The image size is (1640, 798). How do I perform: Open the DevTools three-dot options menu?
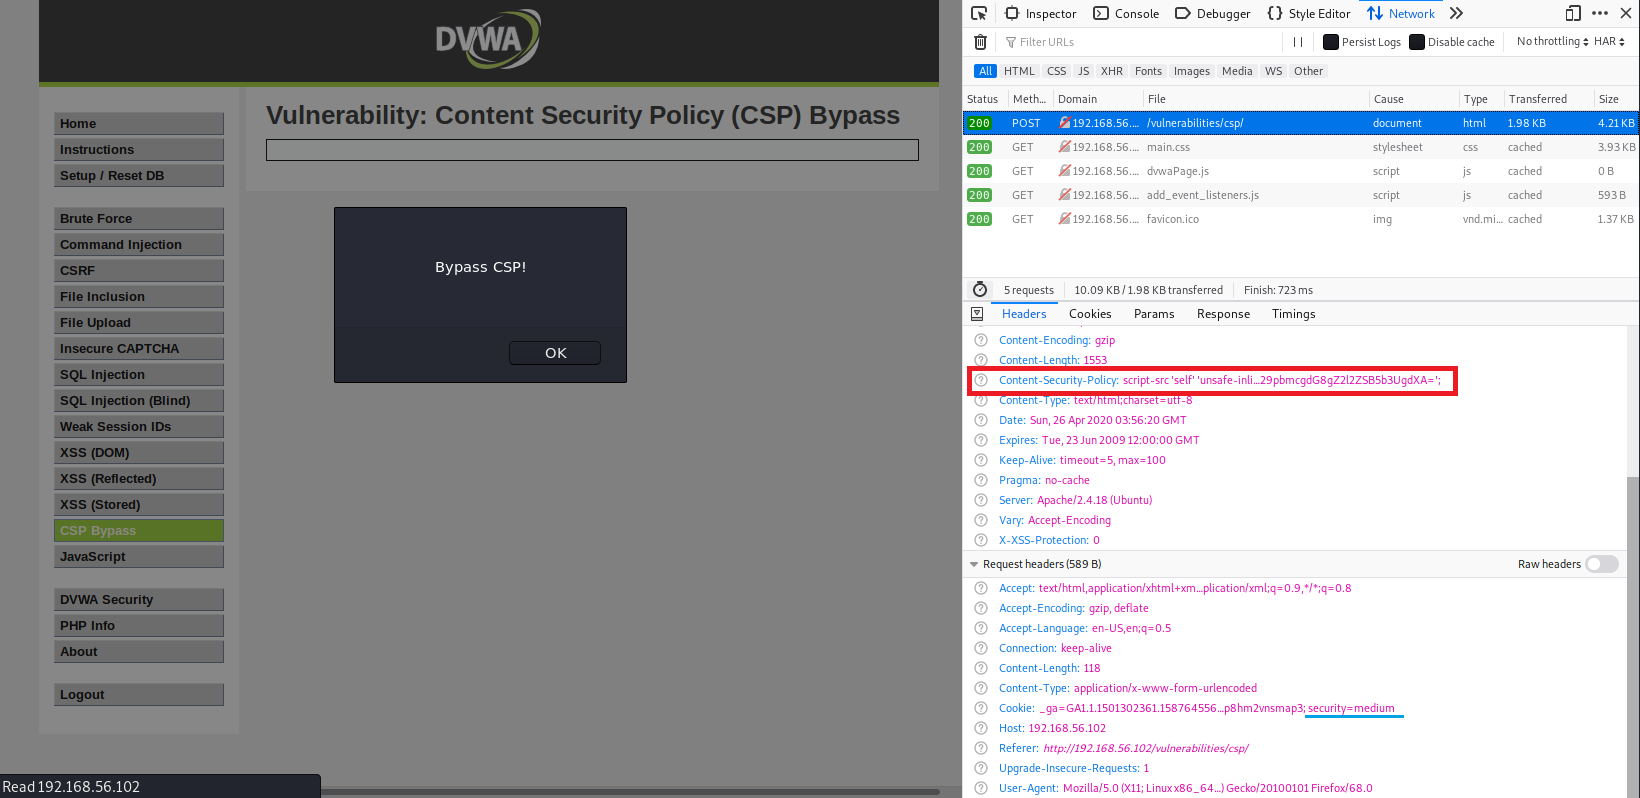pyautogui.click(x=1600, y=13)
